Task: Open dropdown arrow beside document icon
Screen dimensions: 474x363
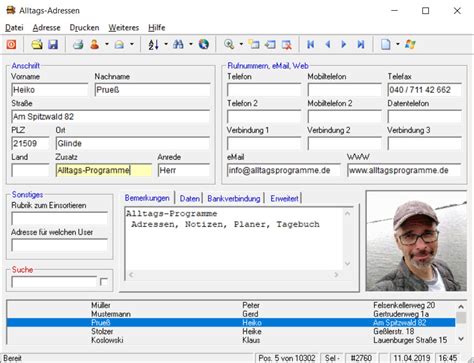Action: coord(398,44)
